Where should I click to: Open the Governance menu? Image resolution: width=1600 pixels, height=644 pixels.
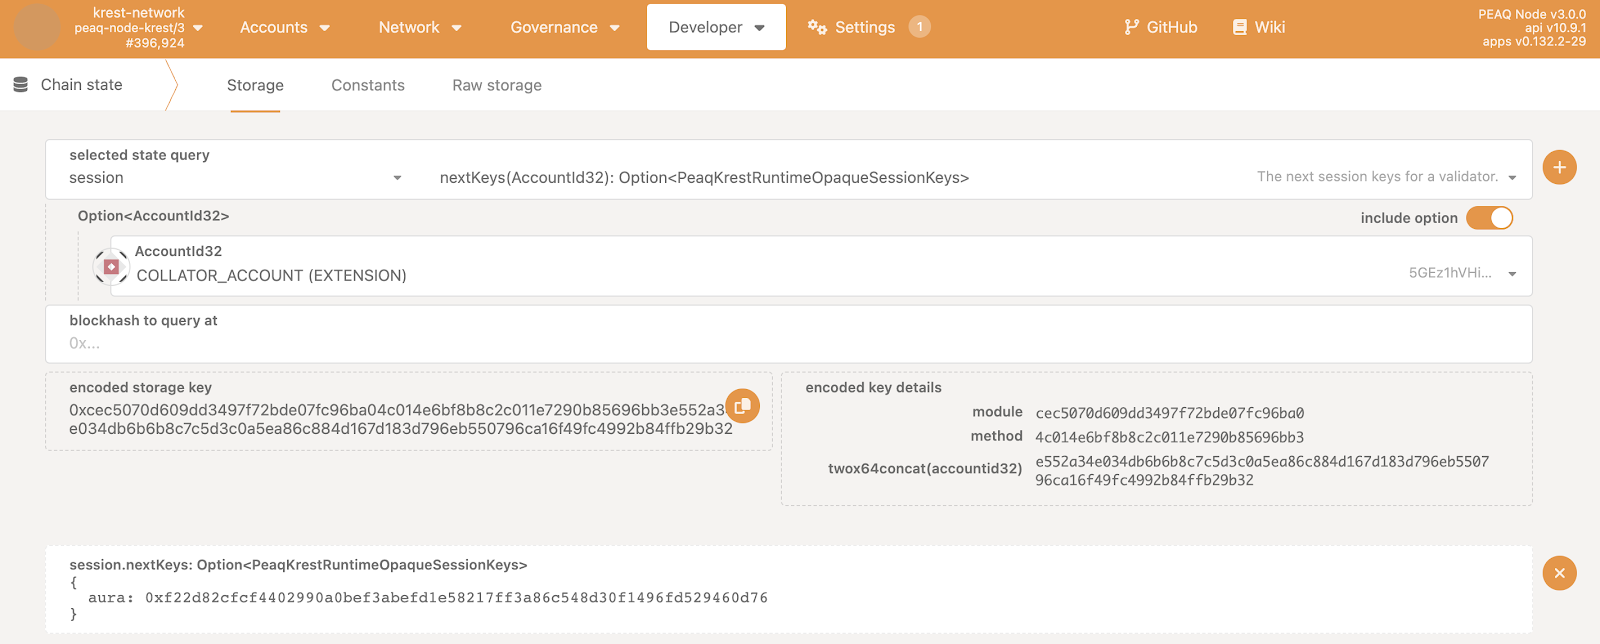[564, 27]
